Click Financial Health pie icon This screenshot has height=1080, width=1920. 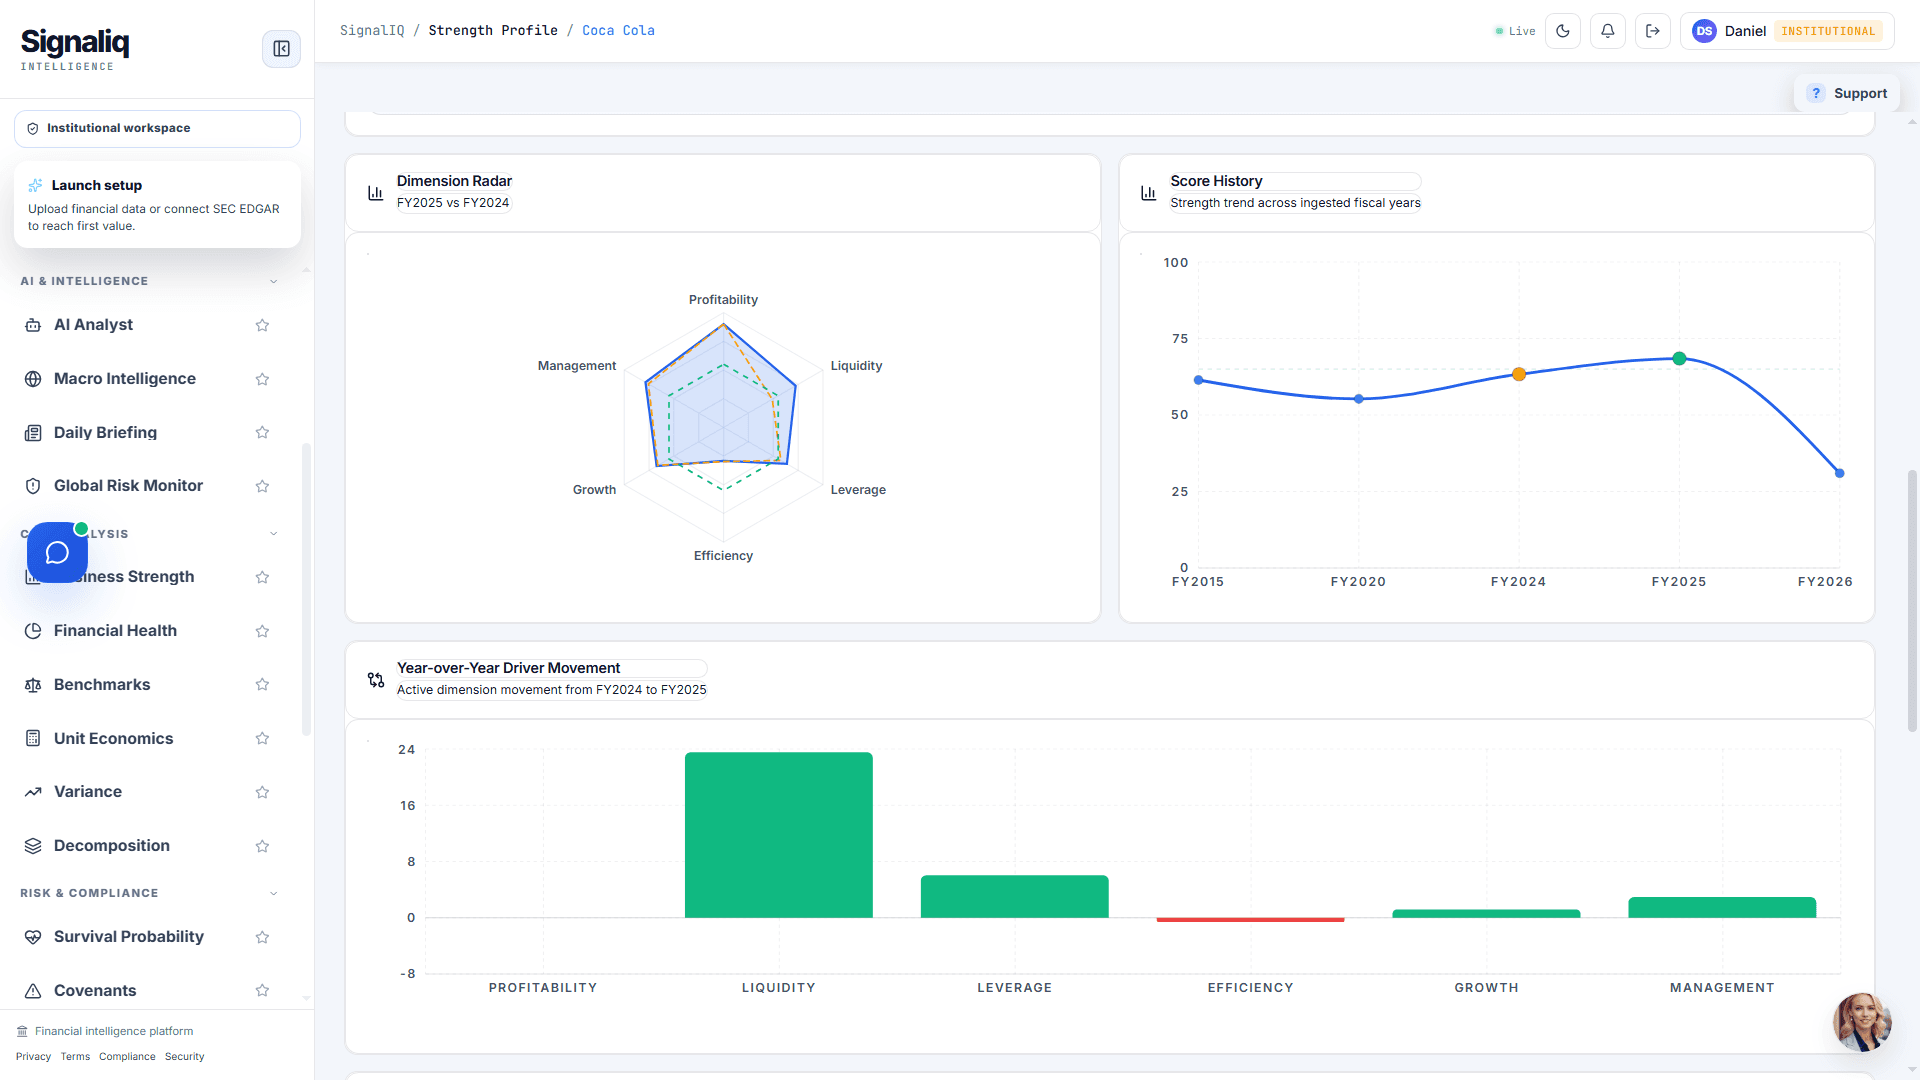coord(33,631)
